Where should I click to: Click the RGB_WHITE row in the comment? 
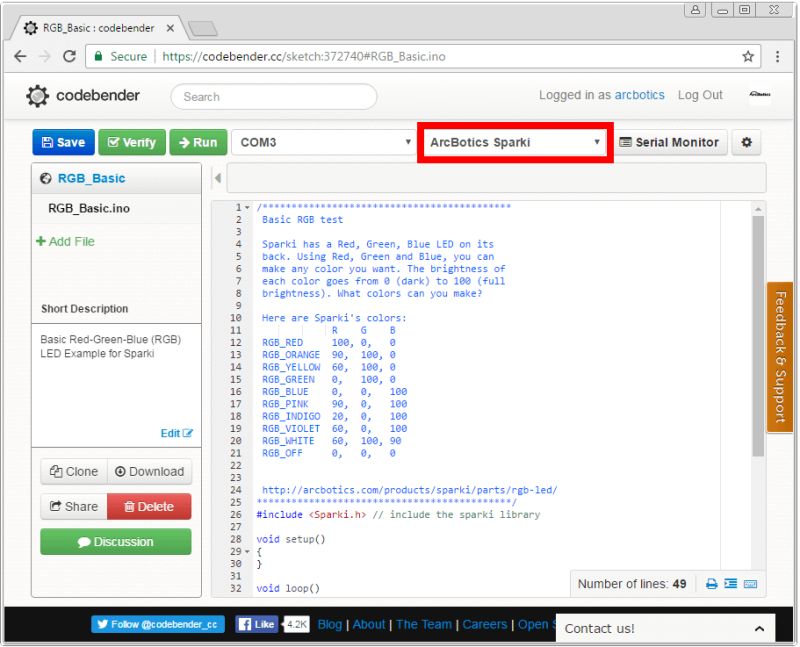332,440
